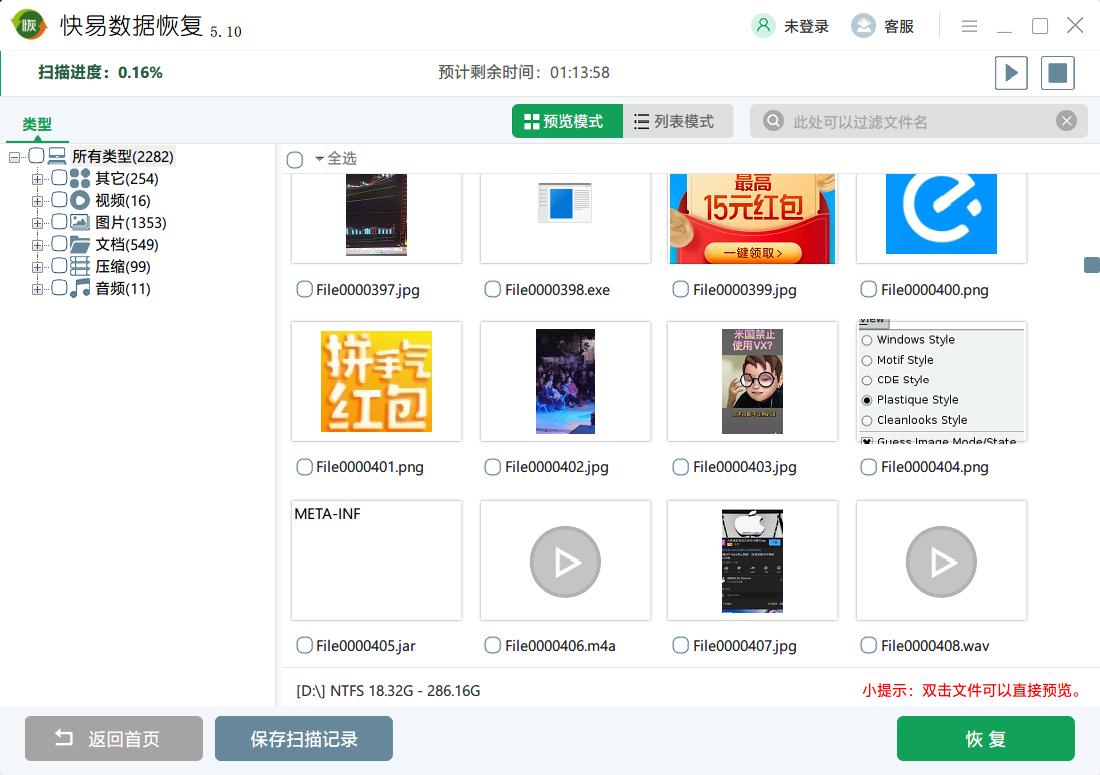Screen dimensions: 1100x775
Task: Select 视频(16) in the tree
Action: pyautogui.click(x=123, y=201)
